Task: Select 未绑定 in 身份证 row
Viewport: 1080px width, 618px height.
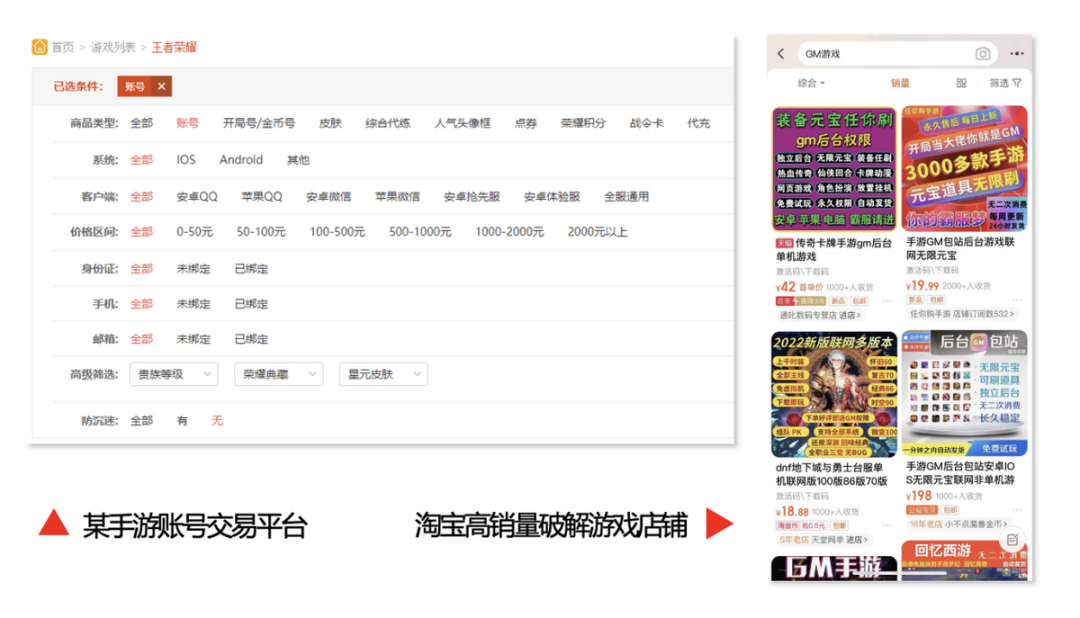Action: tap(194, 269)
